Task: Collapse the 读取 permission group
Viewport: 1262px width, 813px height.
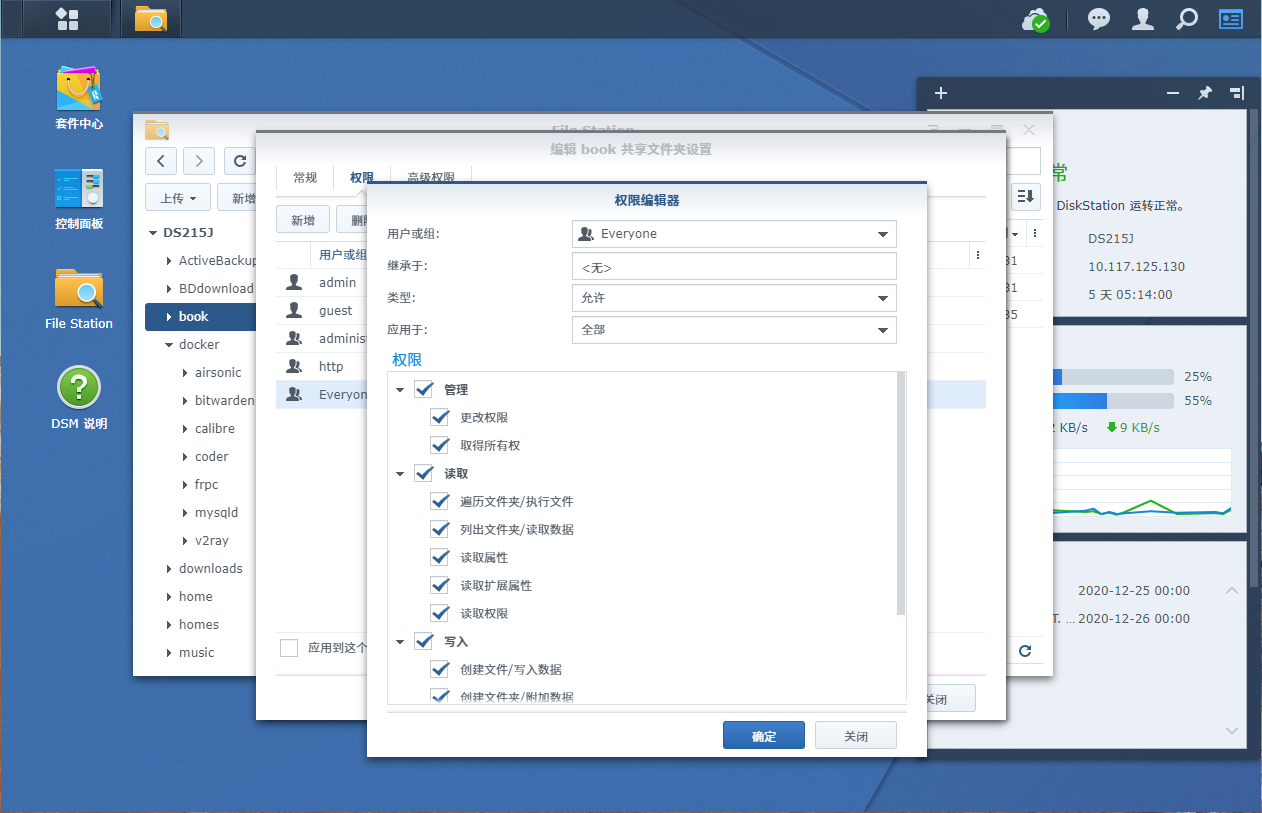Action: pyautogui.click(x=400, y=473)
